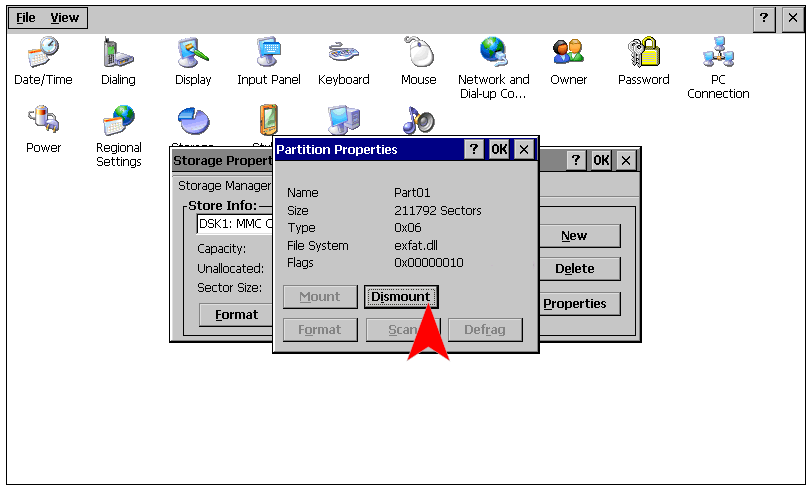Image resolution: width=809 pixels, height=487 pixels.
Task: Open the Regional Settings icon
Action: (x=118, y=121)
